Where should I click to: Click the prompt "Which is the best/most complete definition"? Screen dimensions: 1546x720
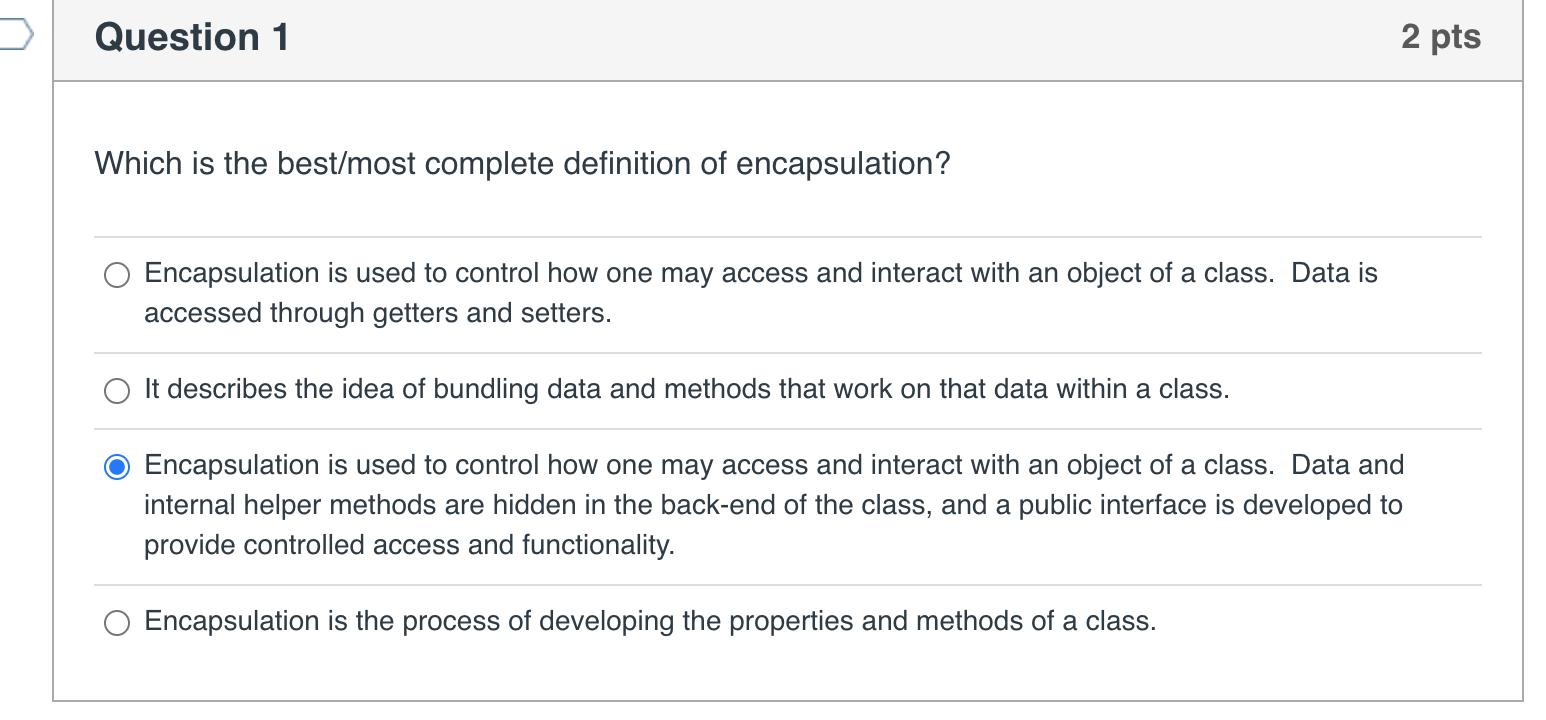click(x=521, y=163)
